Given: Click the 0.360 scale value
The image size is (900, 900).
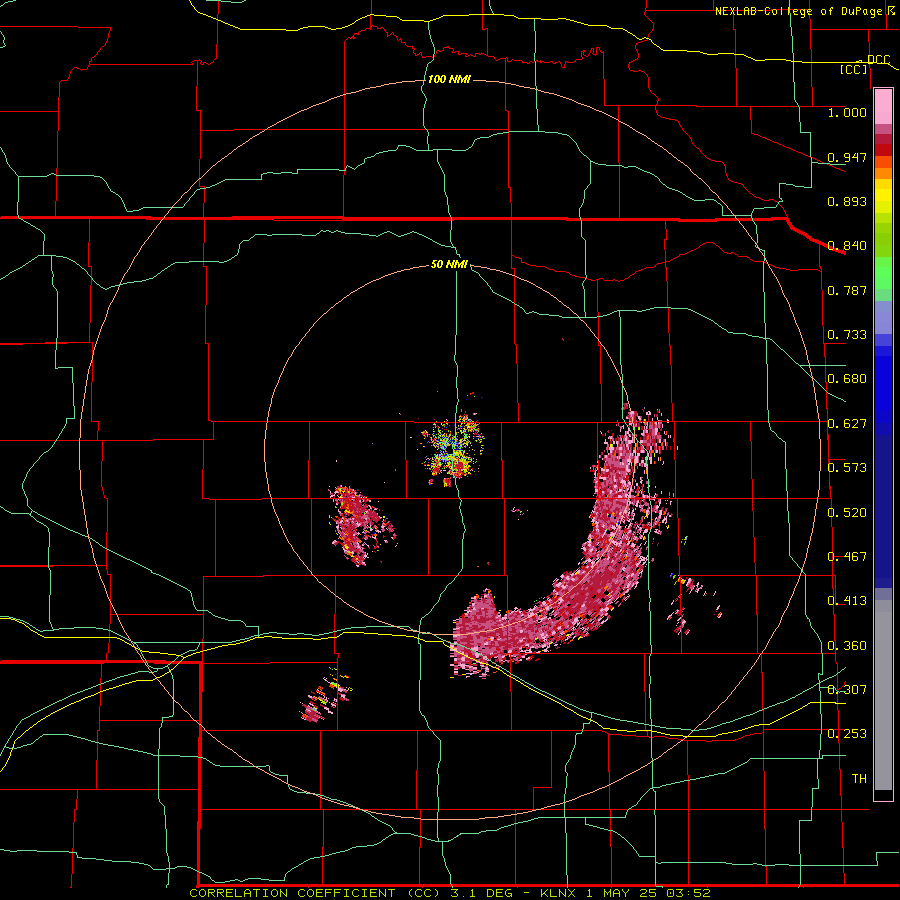Looking at the screenshot, I should coord(847,646).
